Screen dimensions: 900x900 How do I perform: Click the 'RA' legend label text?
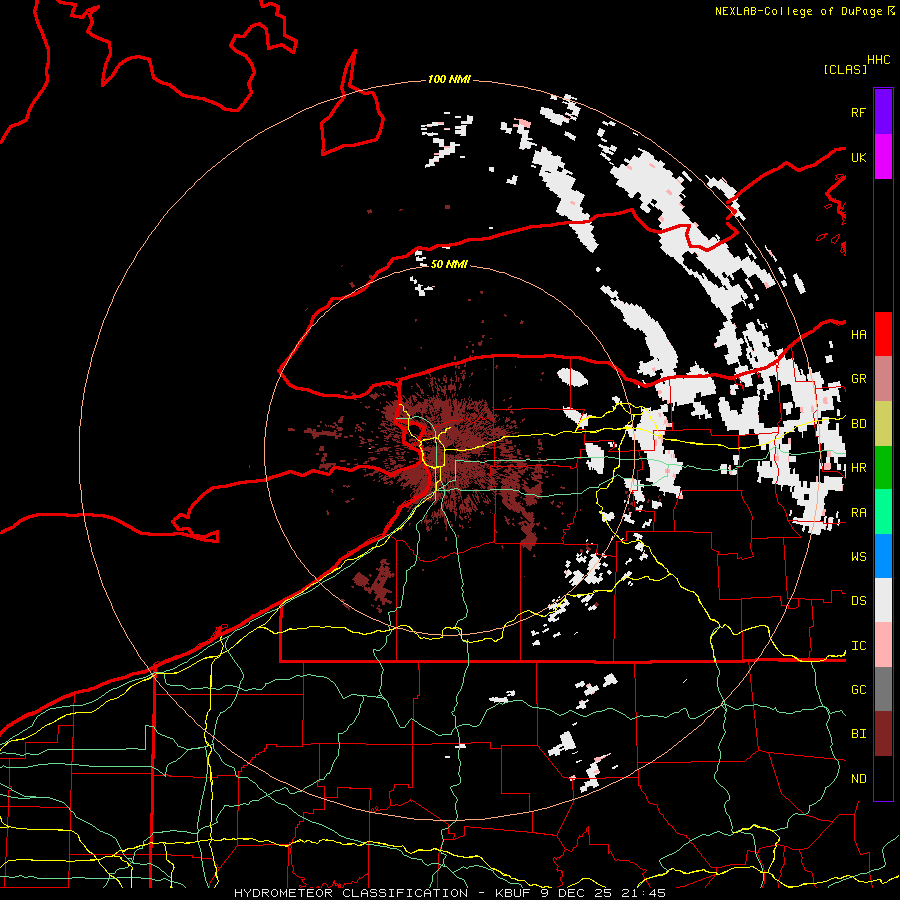(x=858, y=513)
